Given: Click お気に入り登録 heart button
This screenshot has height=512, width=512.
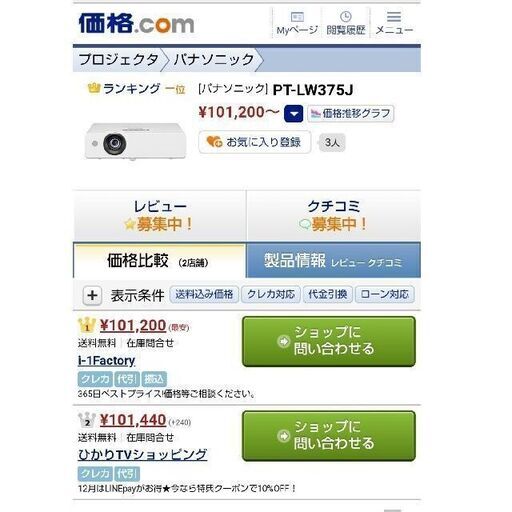Looking at the screenshot, I should [255, 142].
